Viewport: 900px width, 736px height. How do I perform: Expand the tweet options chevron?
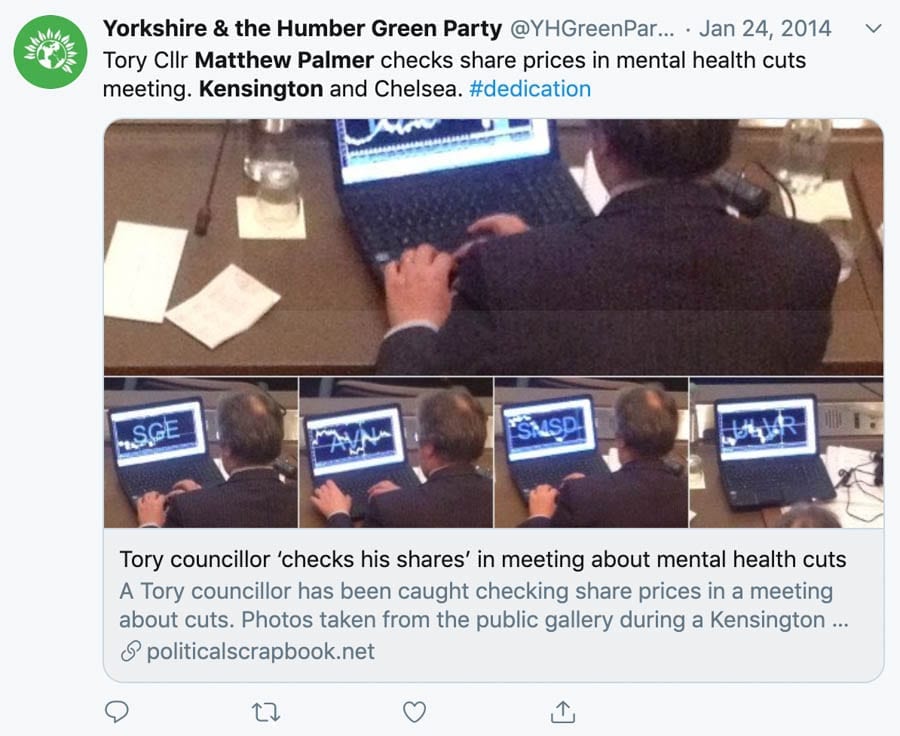click(873, 28)
